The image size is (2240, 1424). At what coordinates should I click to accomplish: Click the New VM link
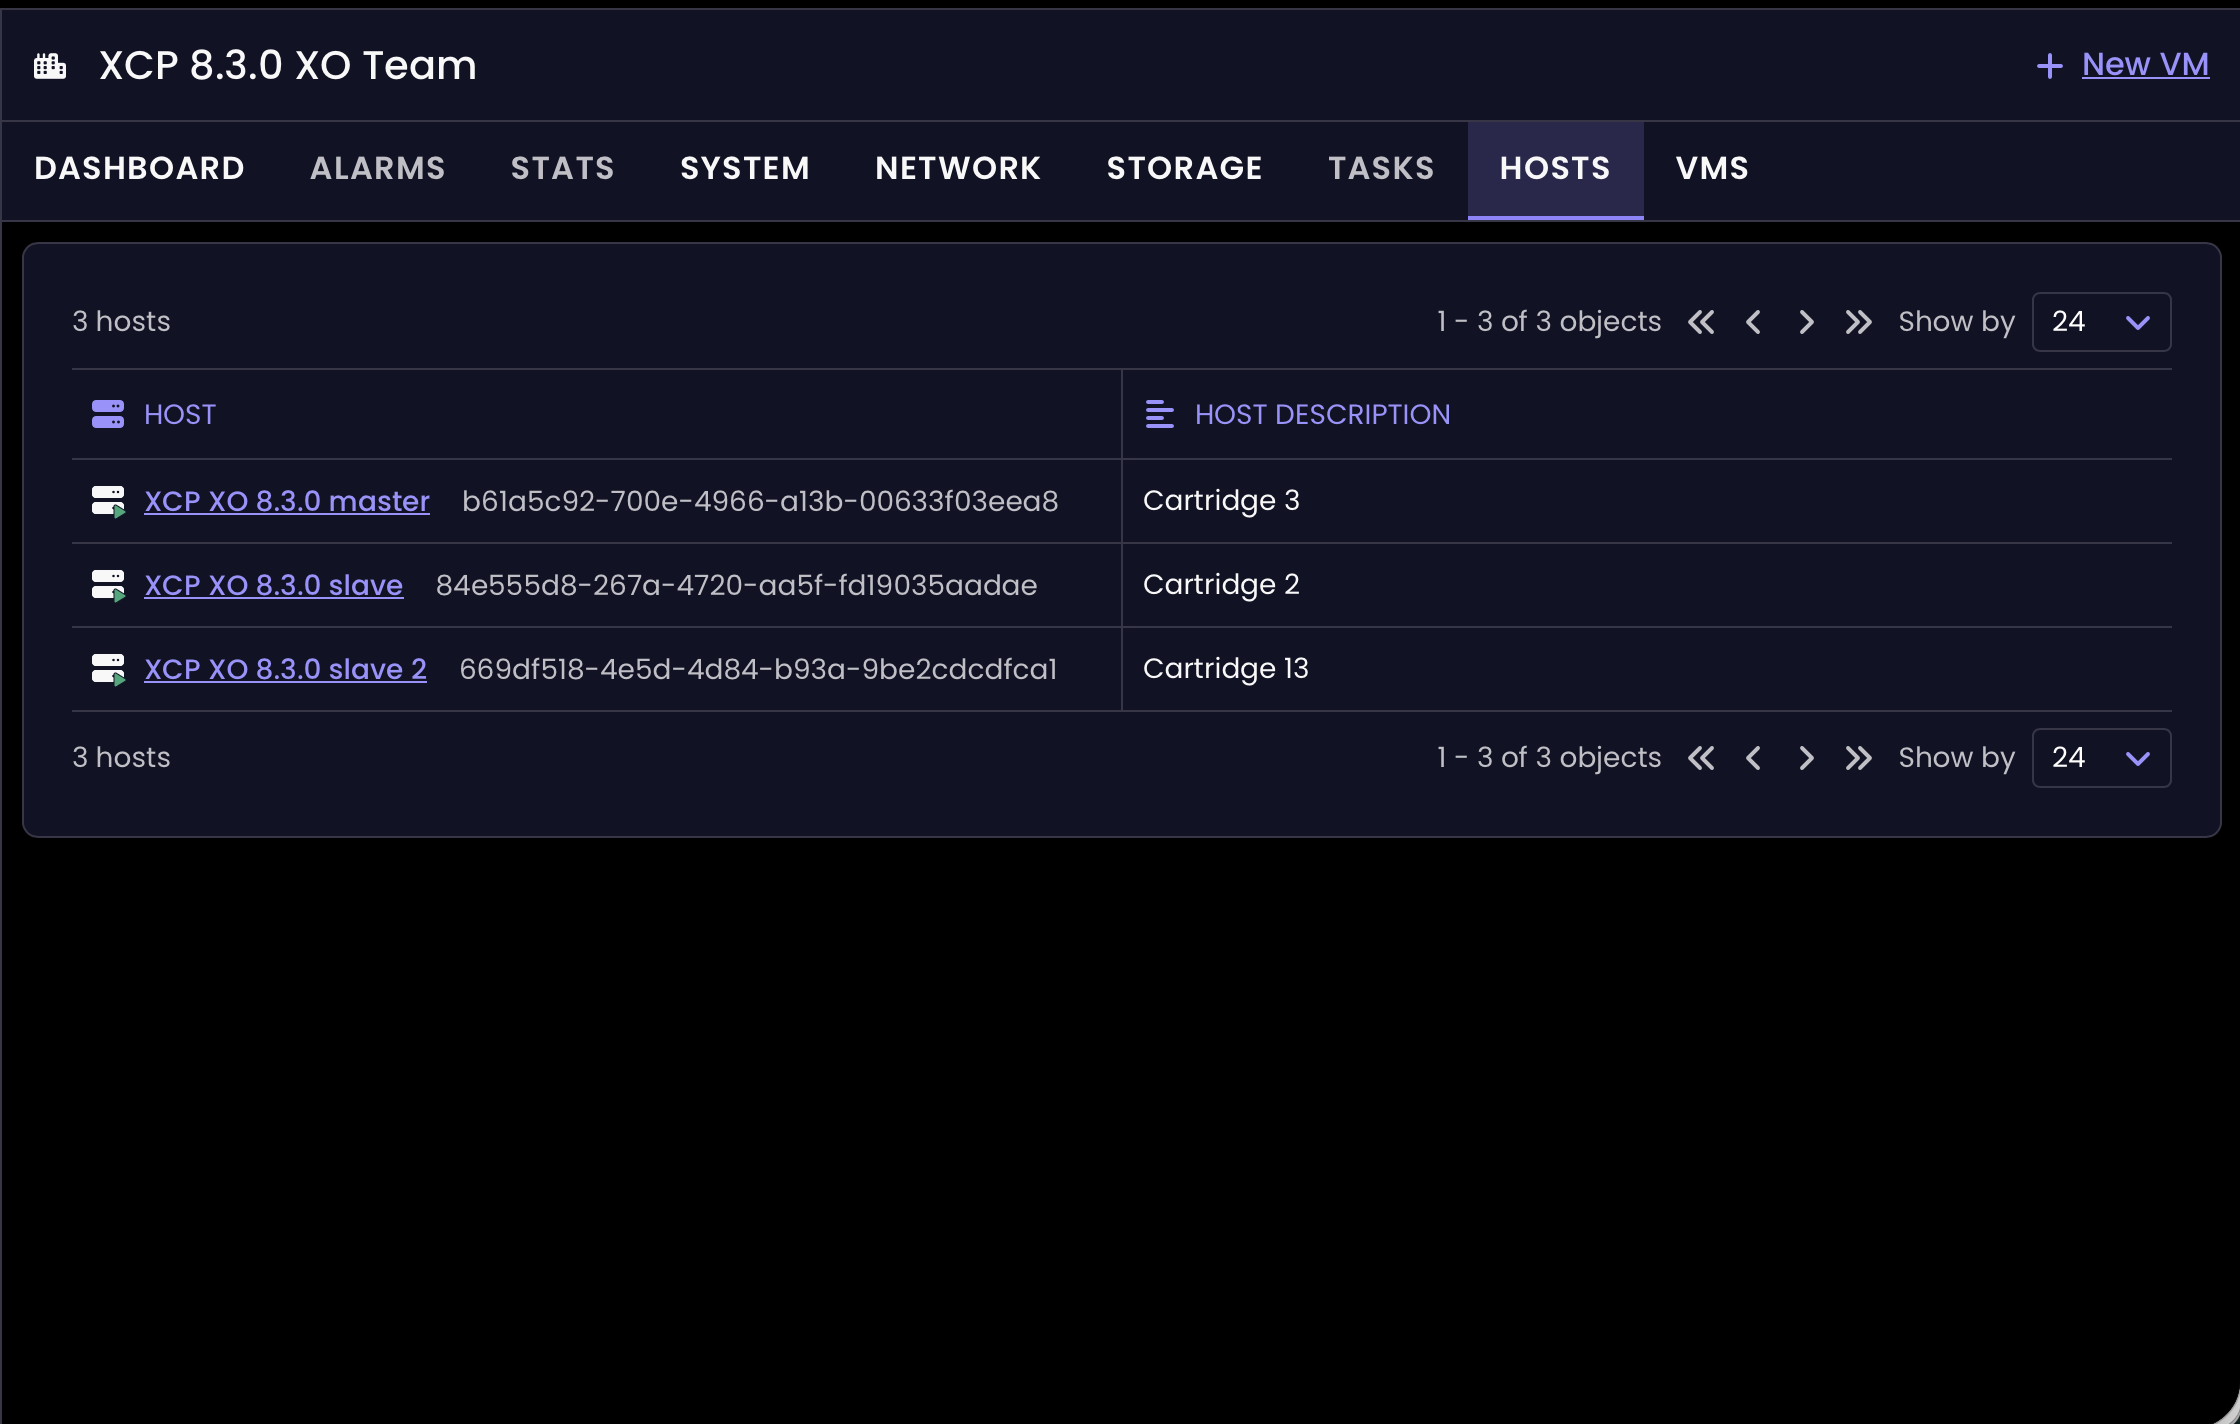click(2145, 64)
